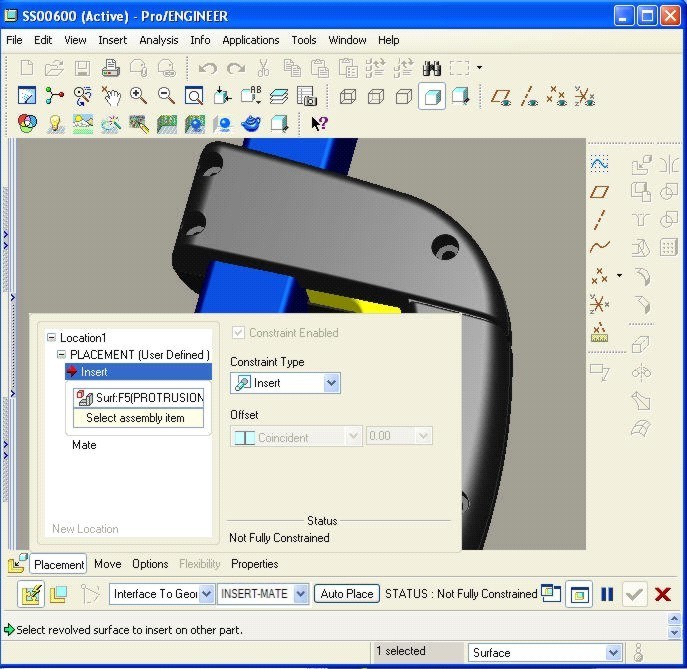Screen dimensions: 687x669
Task: Toggle datum planes visibility
Action: (x=501, y=96)
